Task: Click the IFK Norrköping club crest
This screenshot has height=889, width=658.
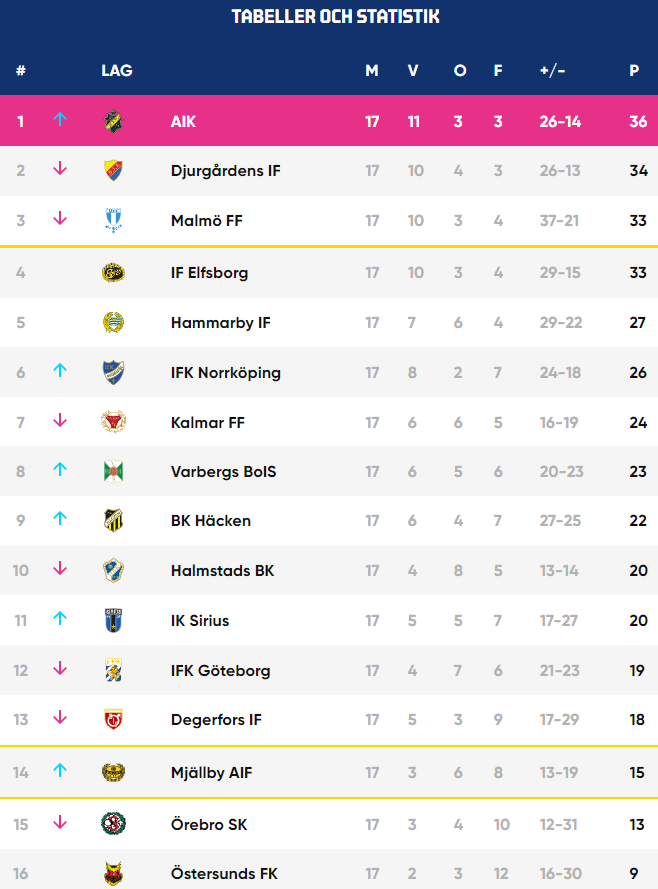Action: (x=113, y=372)
